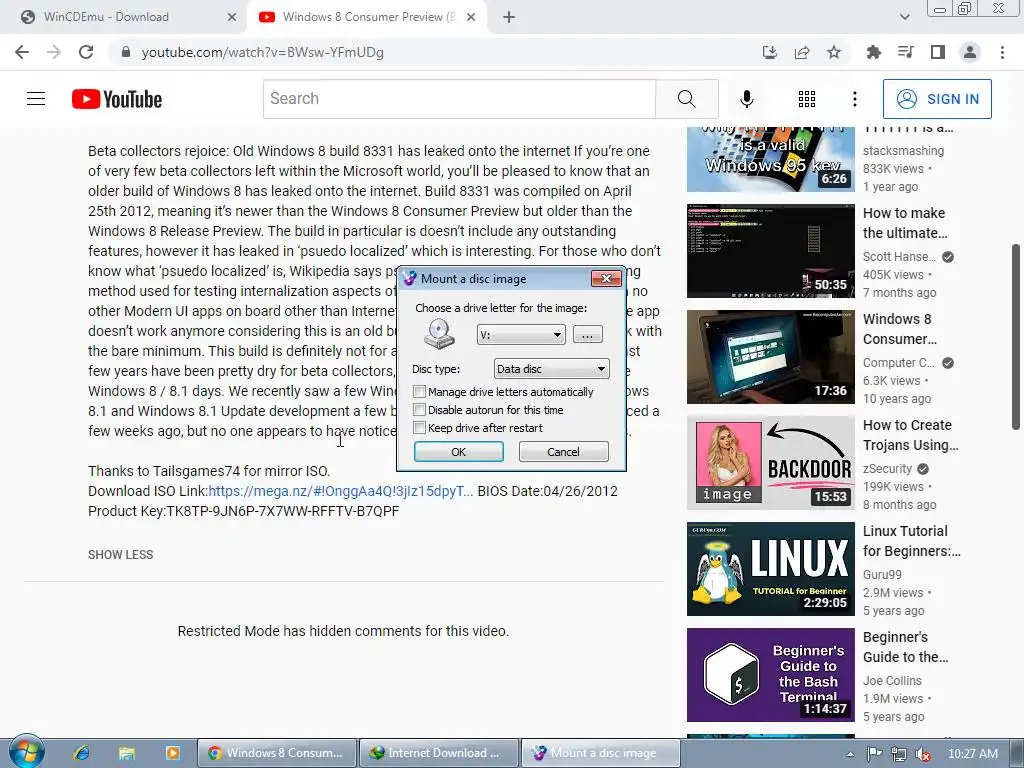Screen dimensions: 1024x768
Task: Switch to Chrome window in taskbar
Action: point(278,753)
